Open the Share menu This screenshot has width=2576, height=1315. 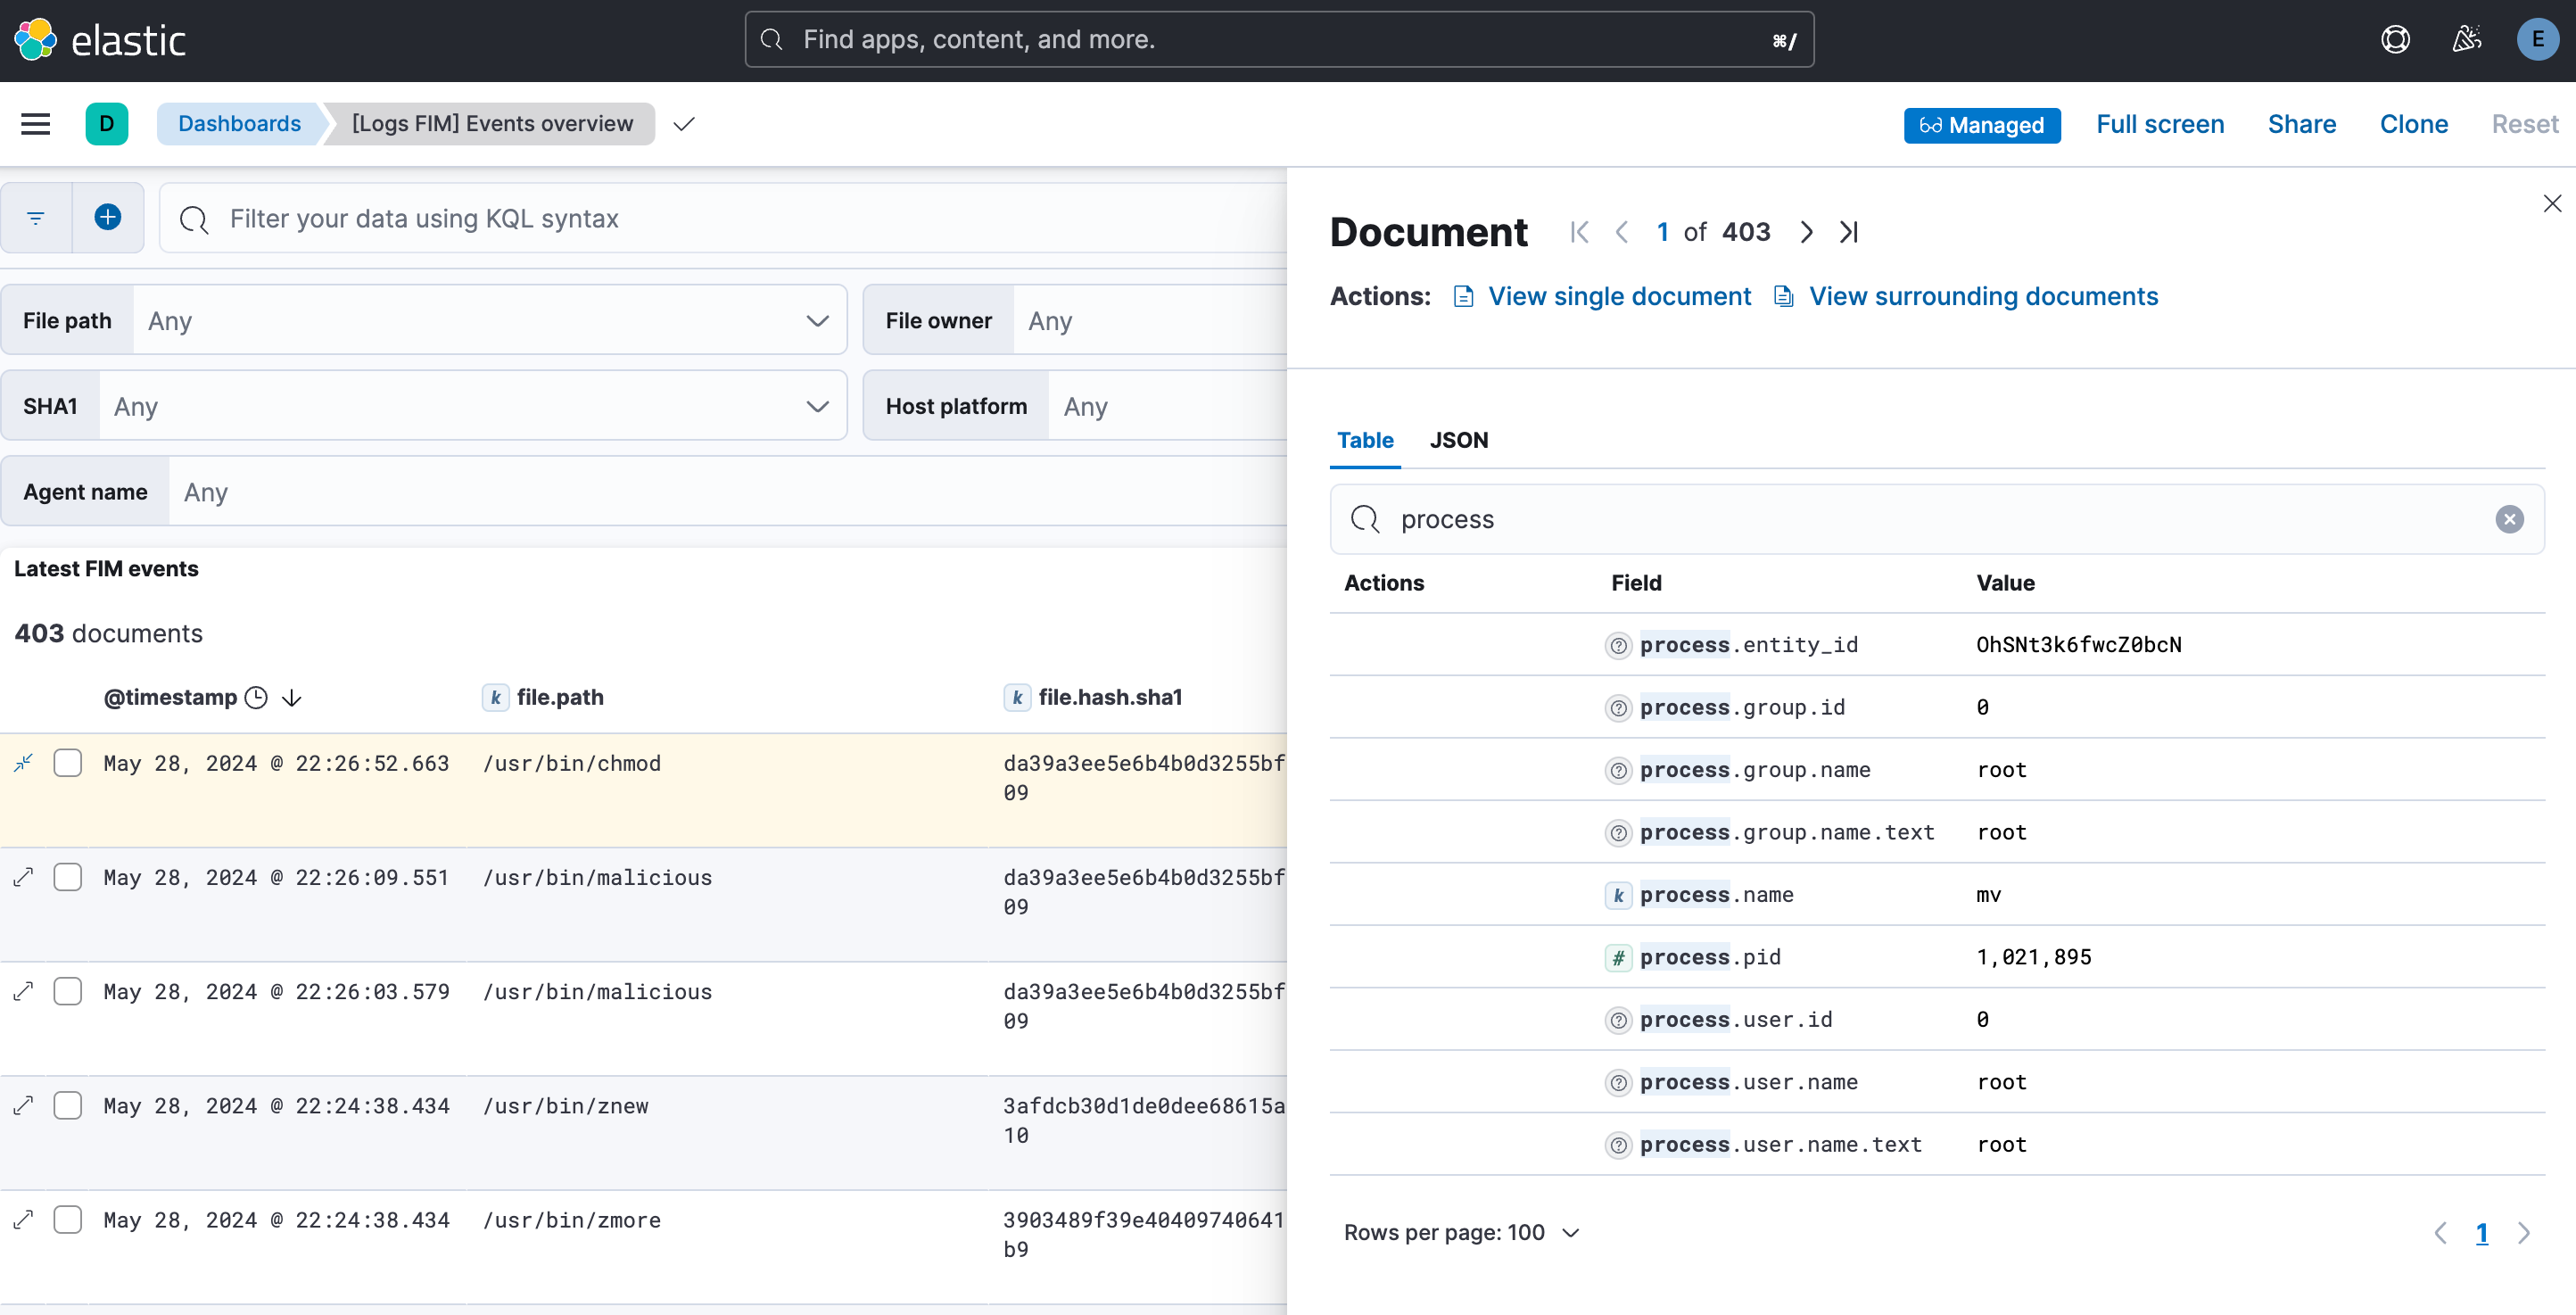point(2301,124)
